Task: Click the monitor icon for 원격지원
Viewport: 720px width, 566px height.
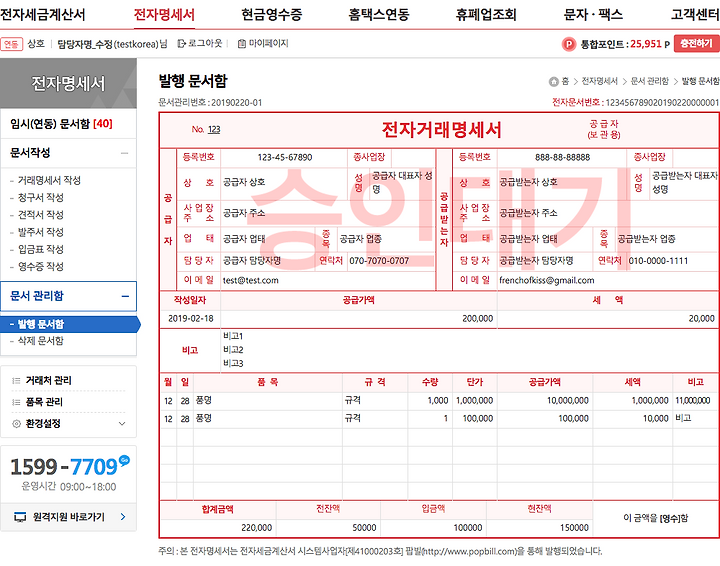Action: (x=20, y=517)
